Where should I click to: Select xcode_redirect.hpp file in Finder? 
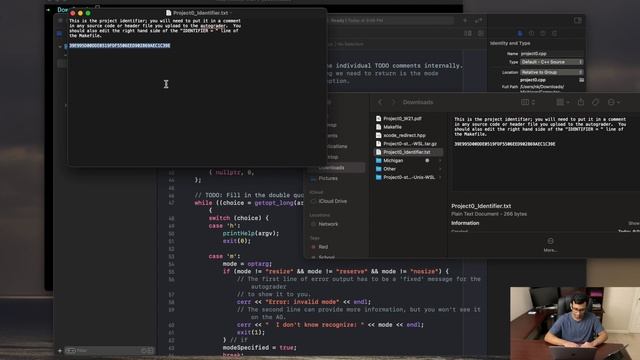(x=400, y=135)
